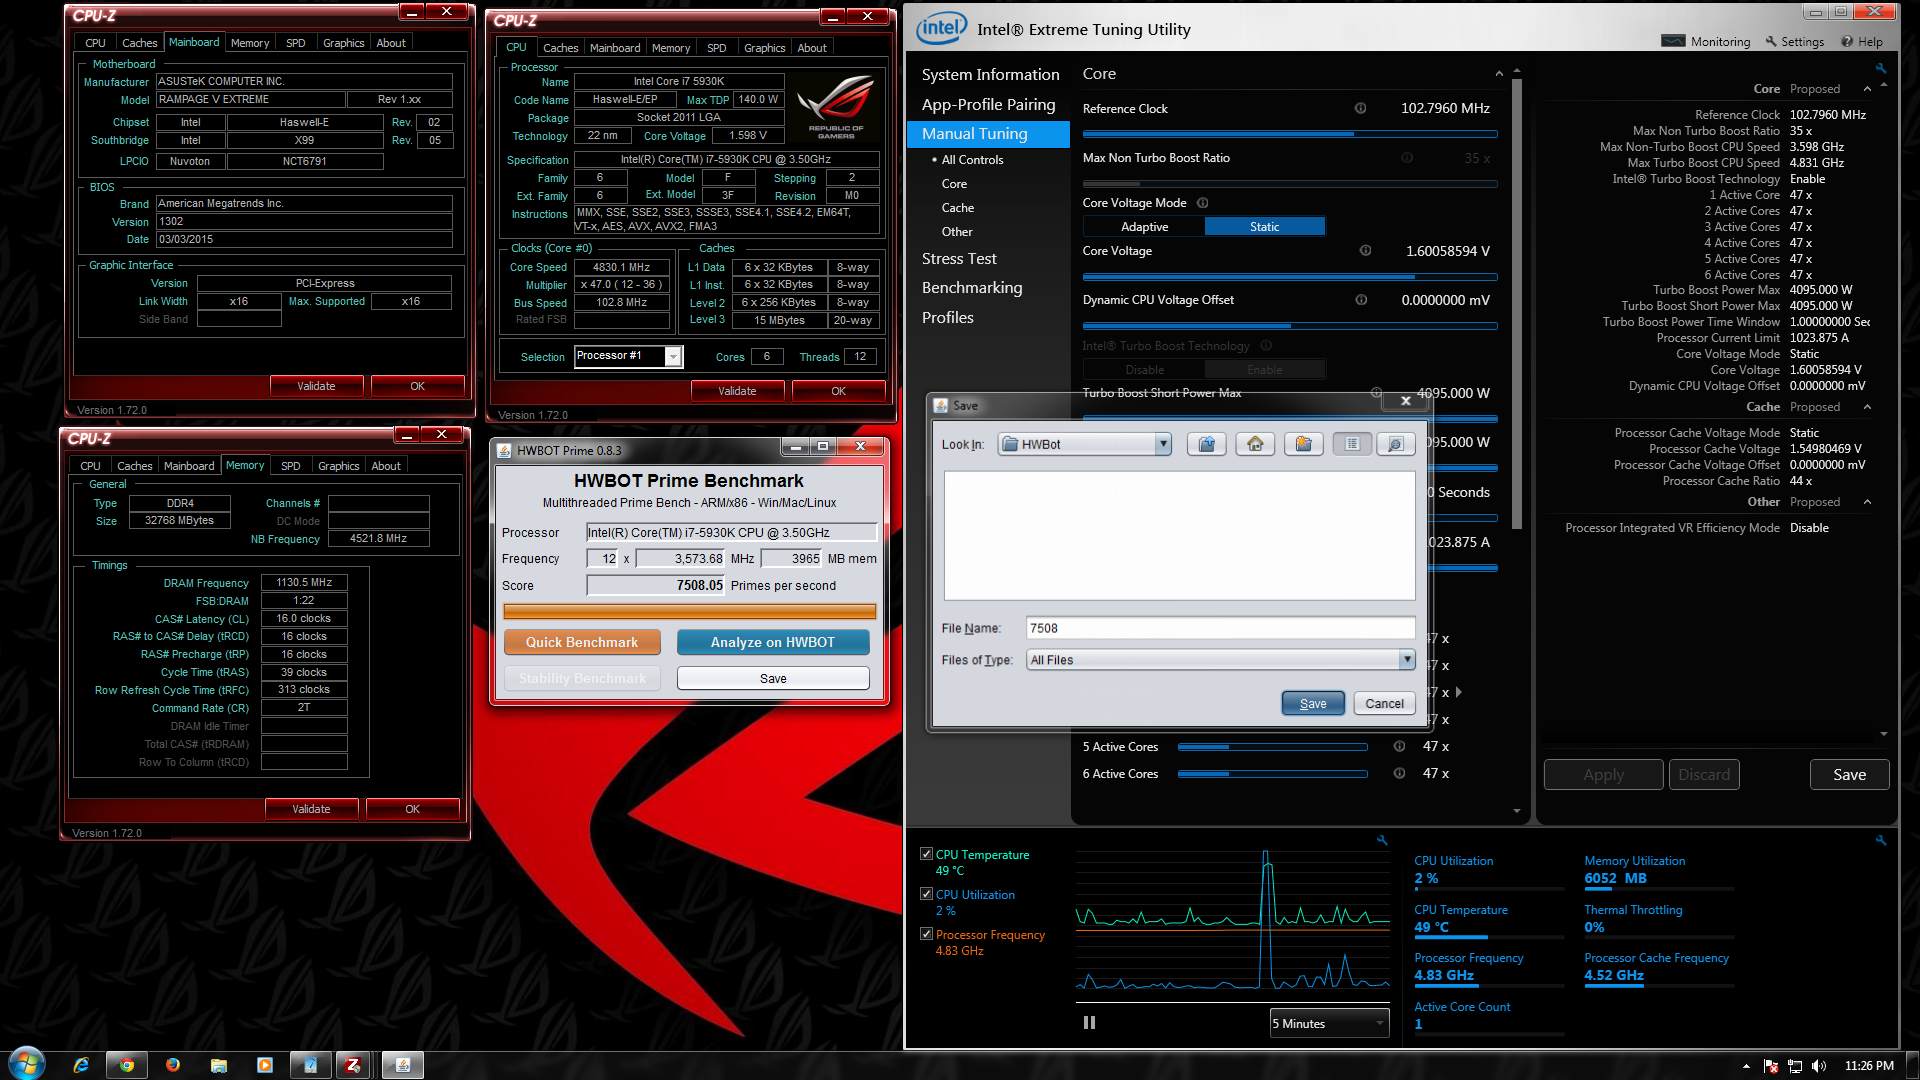This screenshot has height=1080, width=1920.
Task: Click the Home folder icon in Save dialog
Action: [x=1255, y=444]
